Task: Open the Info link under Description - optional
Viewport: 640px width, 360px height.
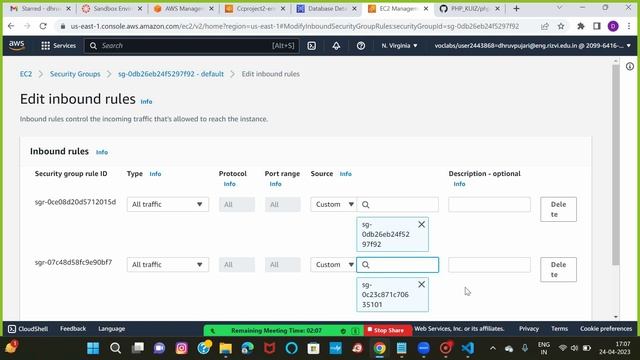Action: tap(459, 184)
